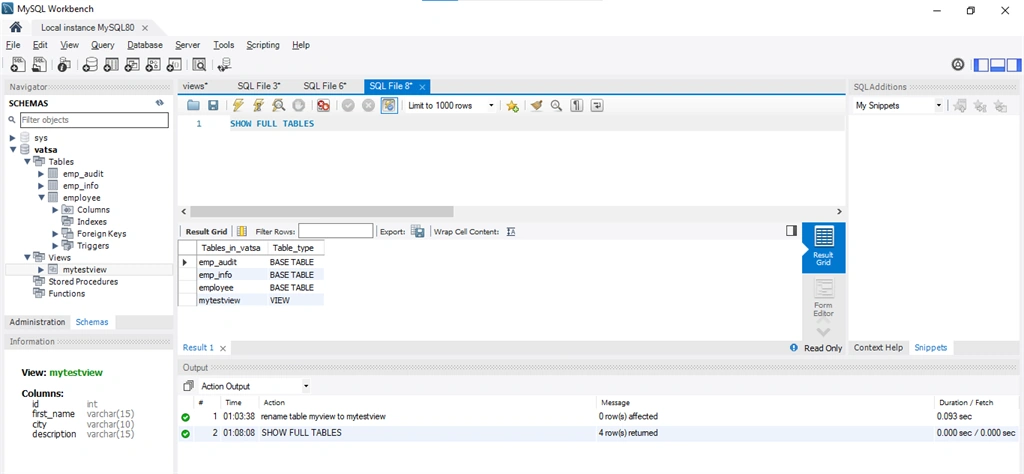Viewport: 1024px width, 474px height.
Task: Beautify the query with the broom icon
Action: [x=536, y=105]
